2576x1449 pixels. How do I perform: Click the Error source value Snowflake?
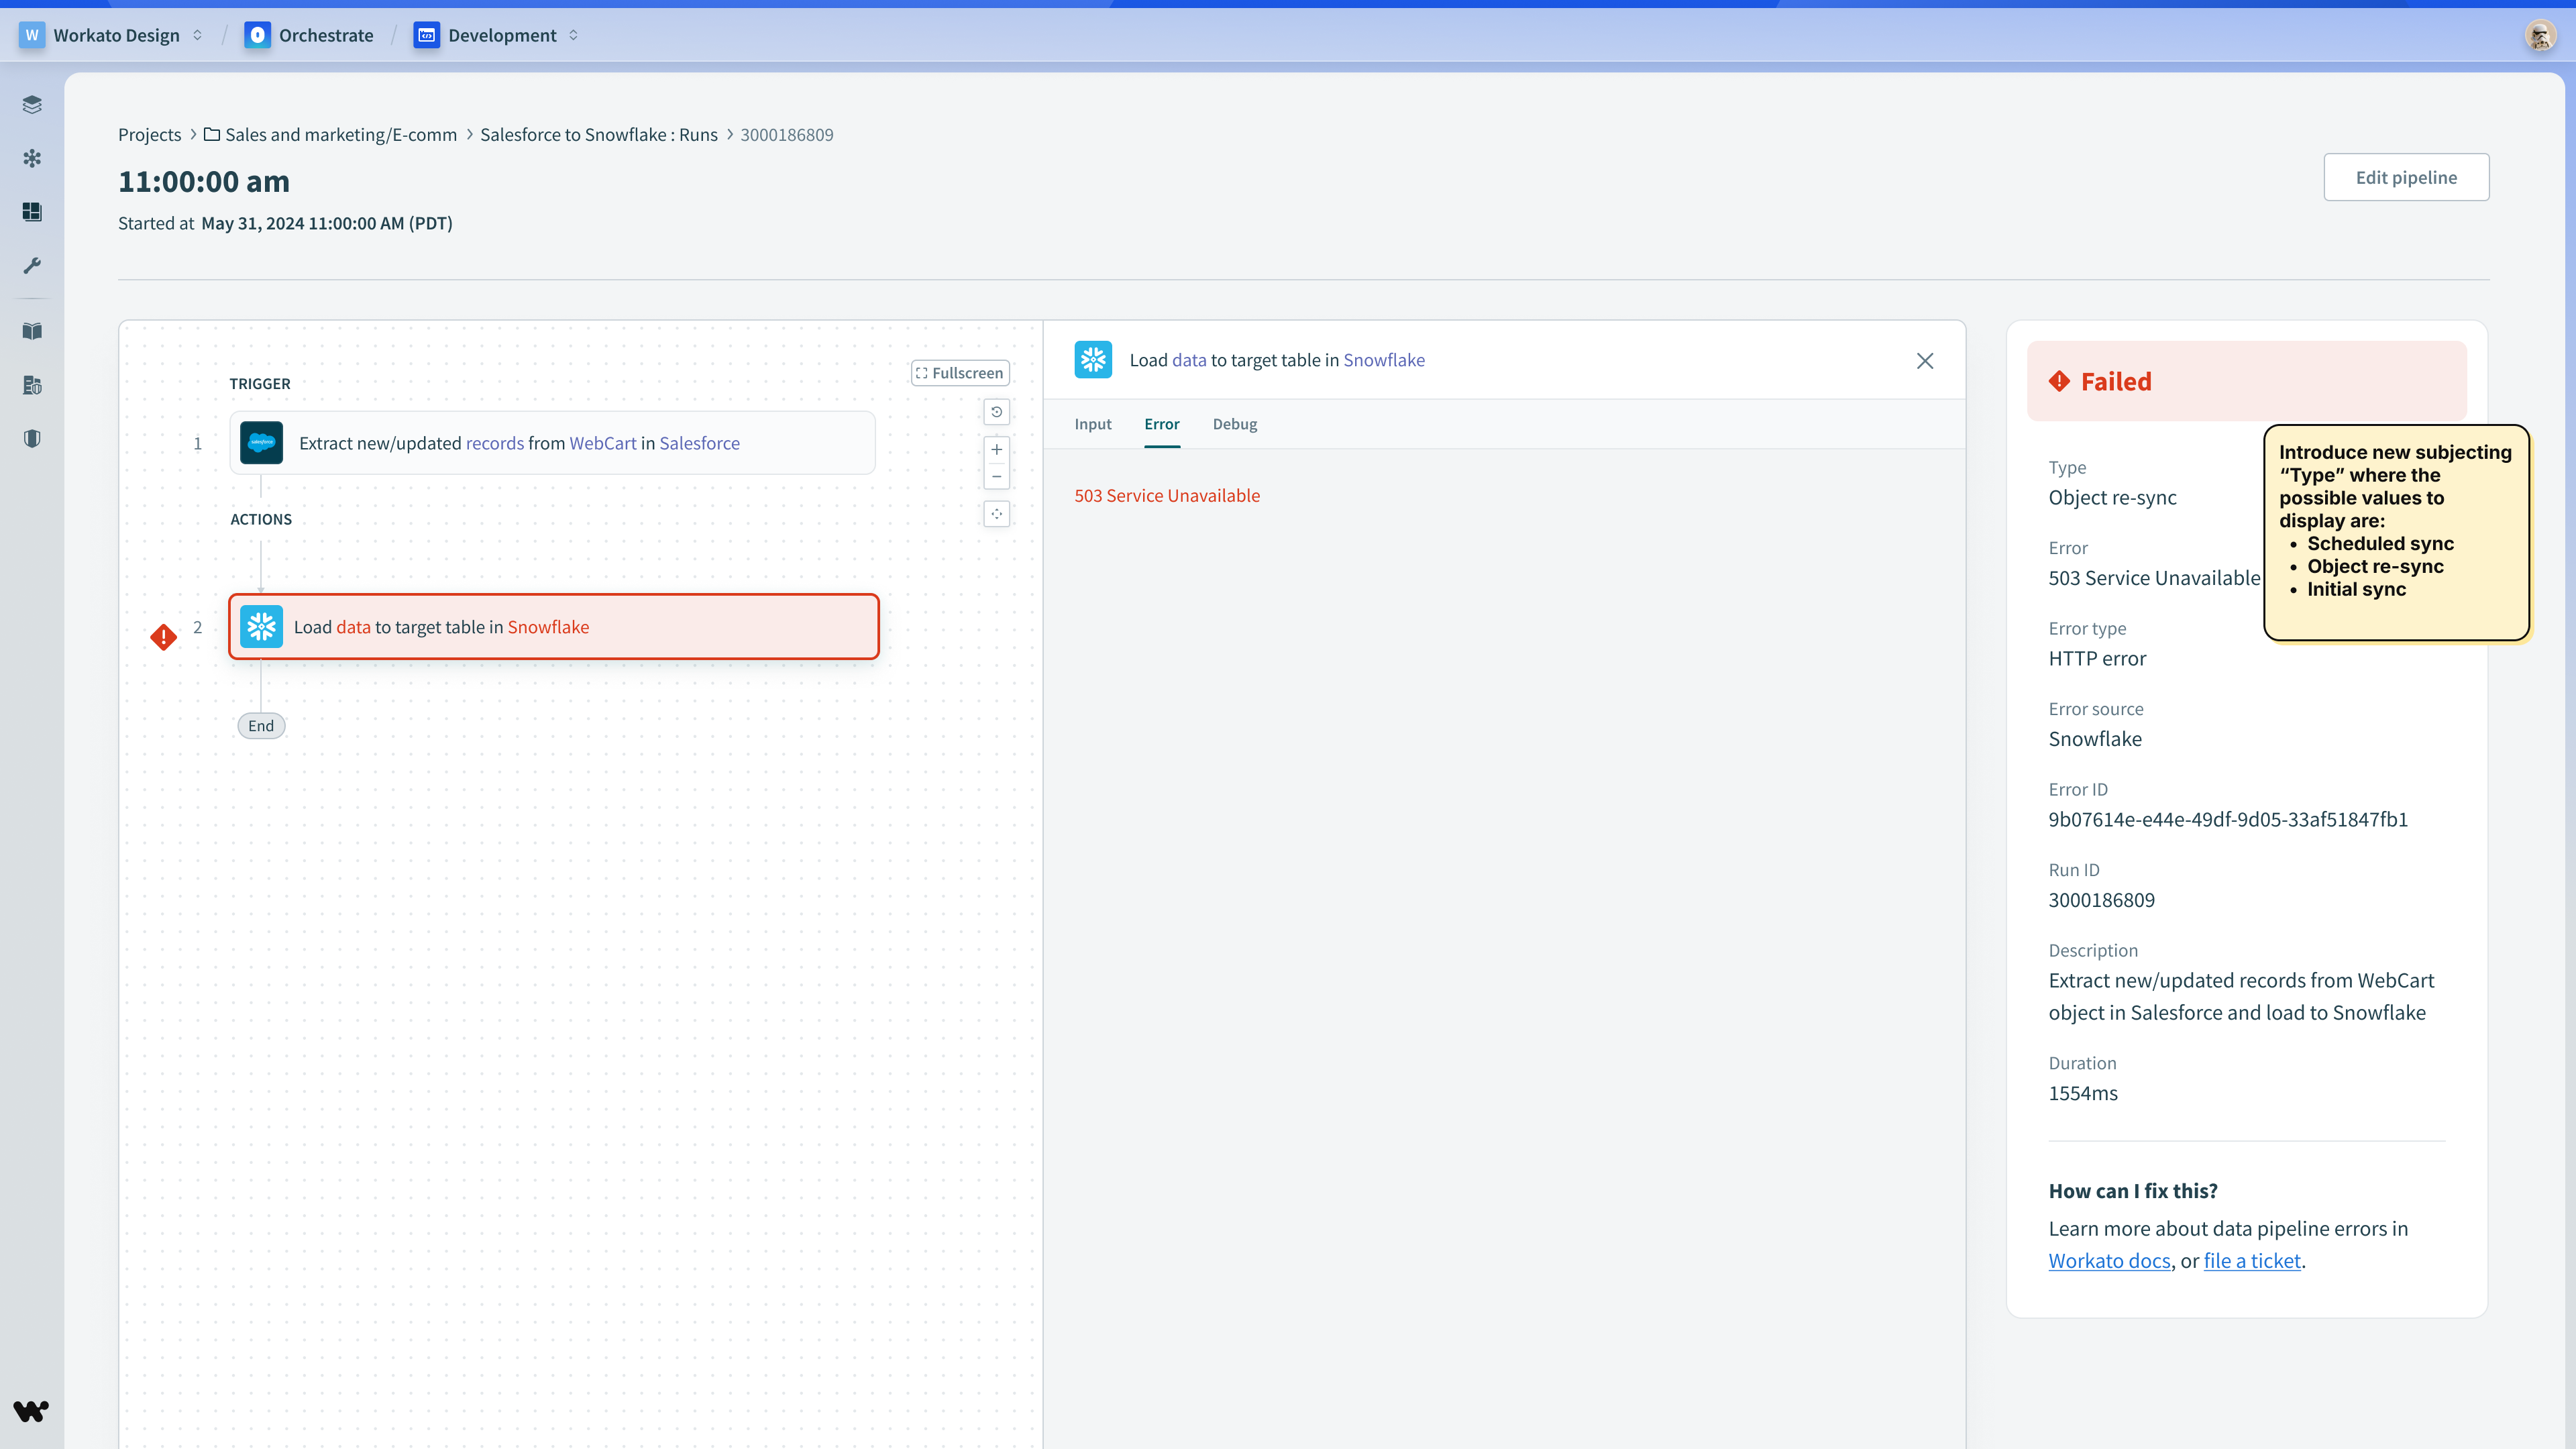2095,739
